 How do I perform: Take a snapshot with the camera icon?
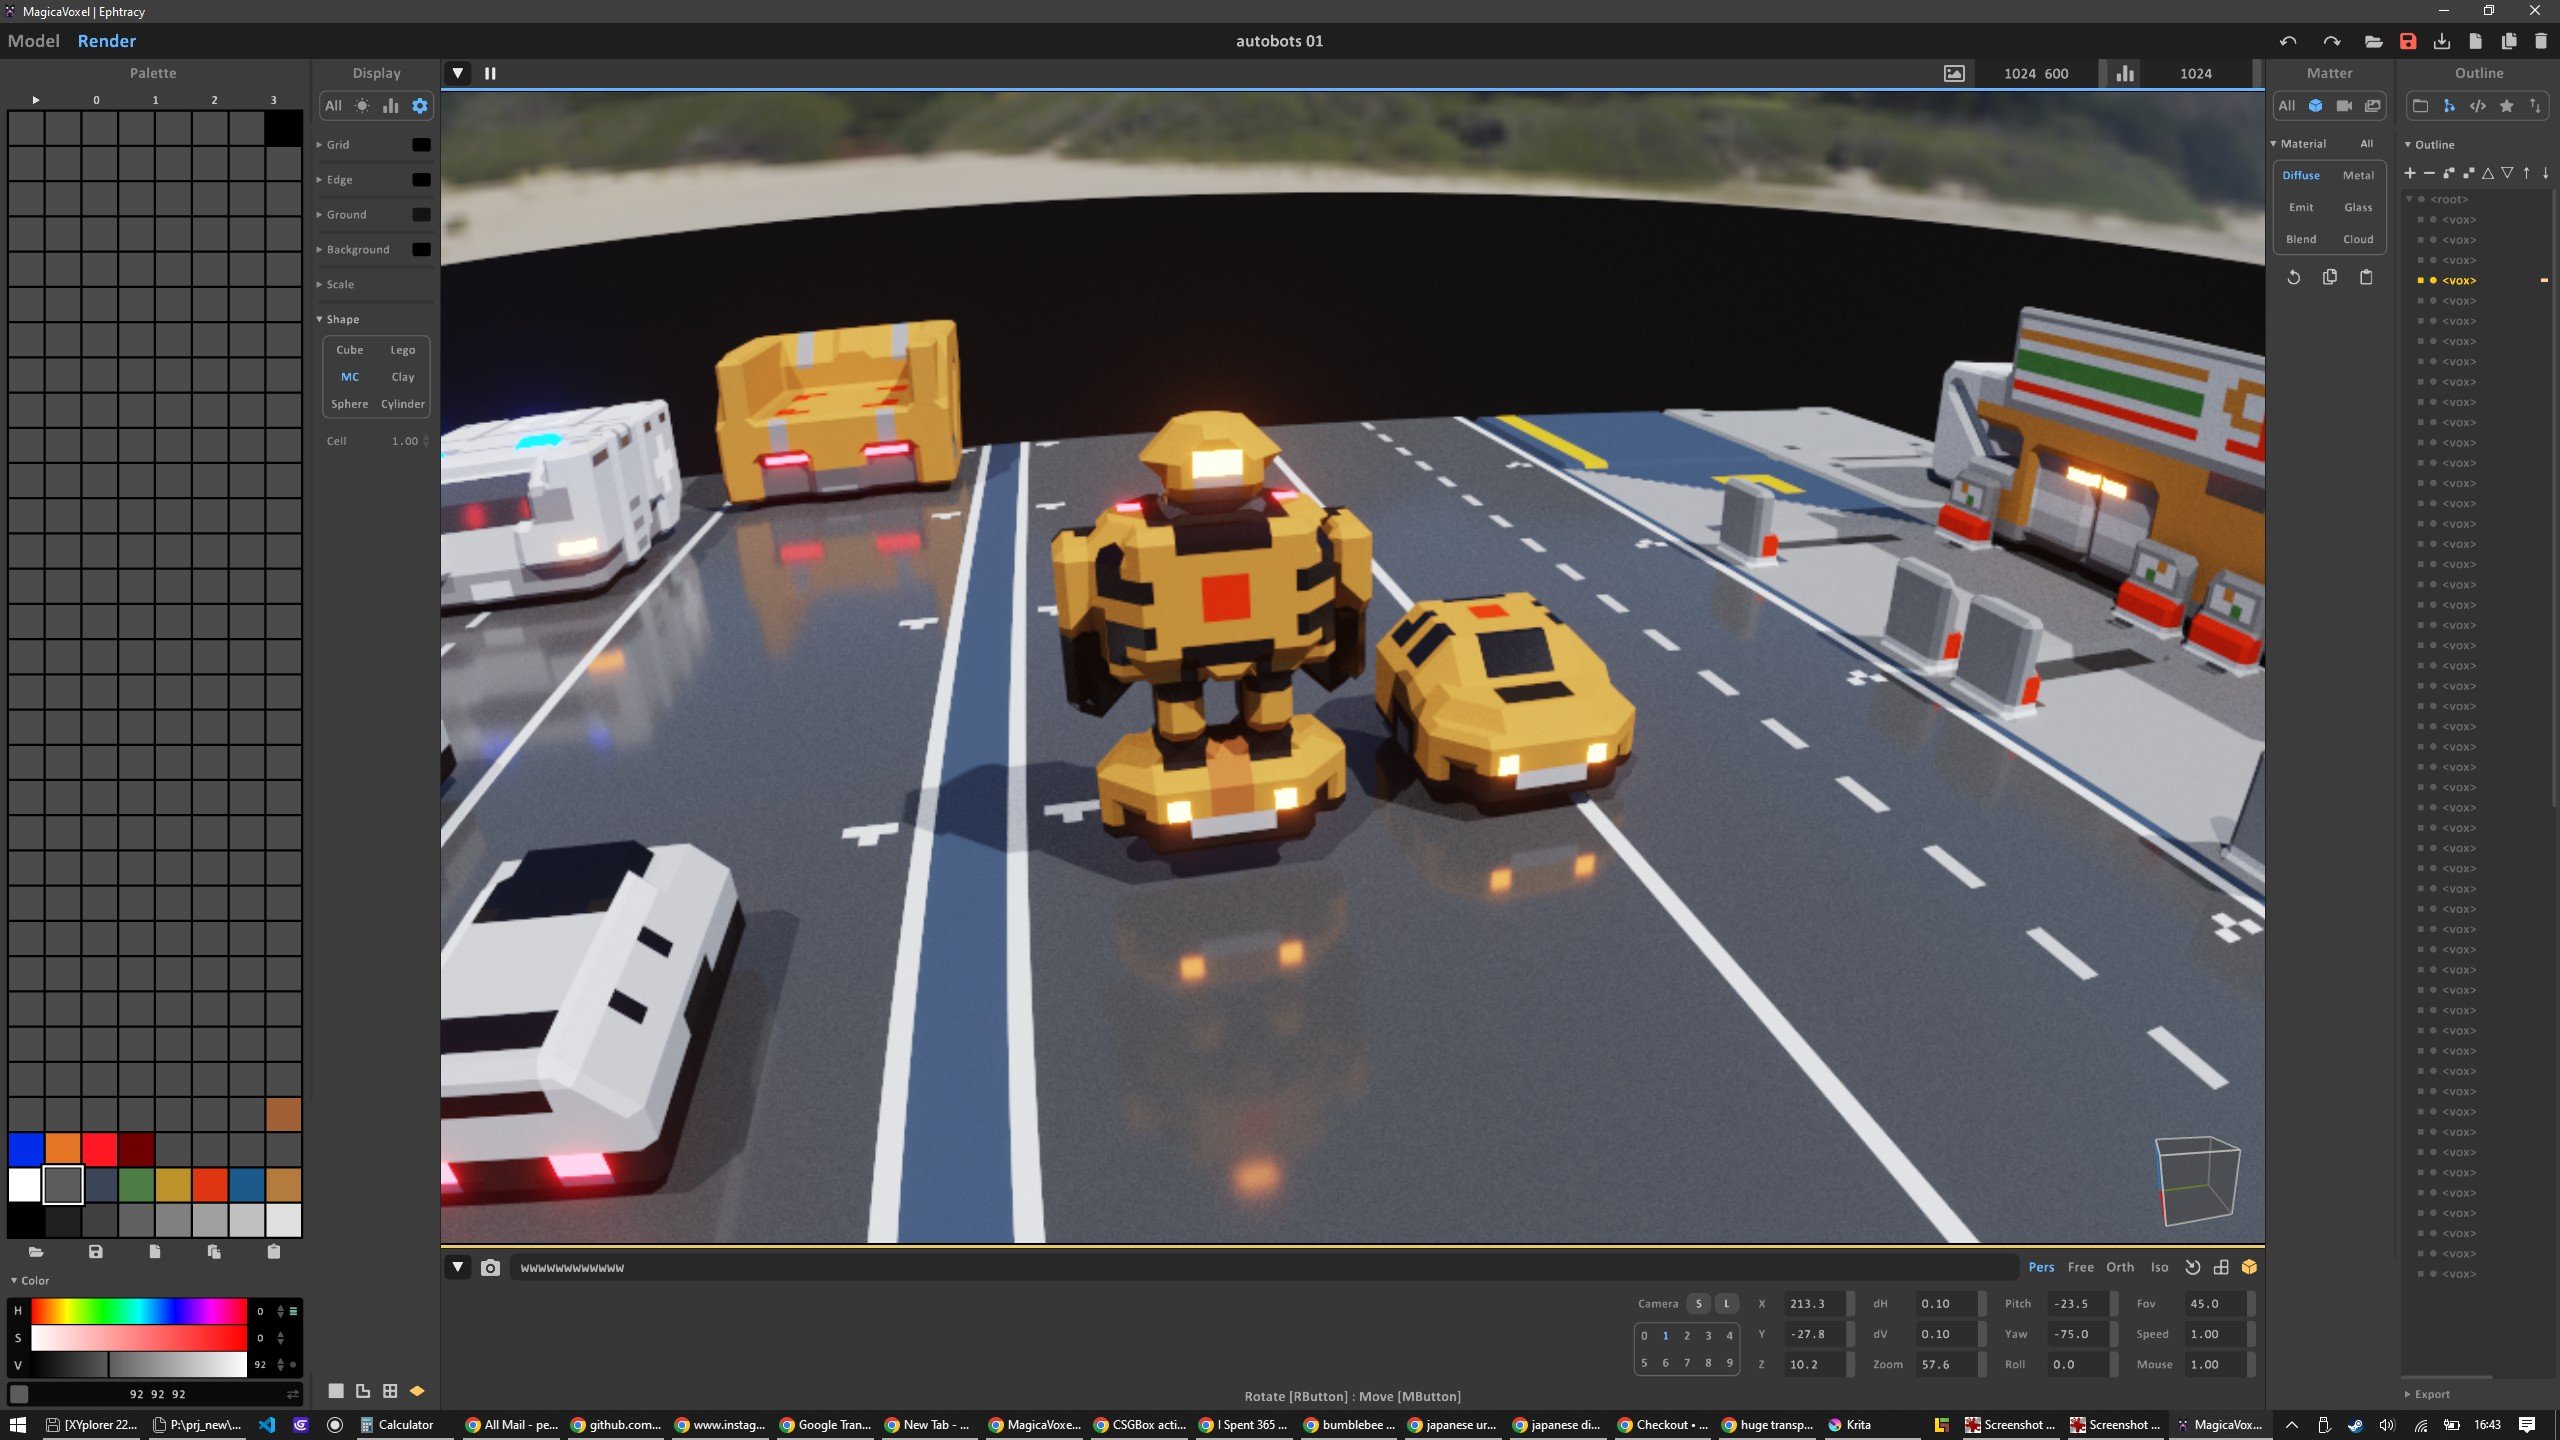(490, 1267)
